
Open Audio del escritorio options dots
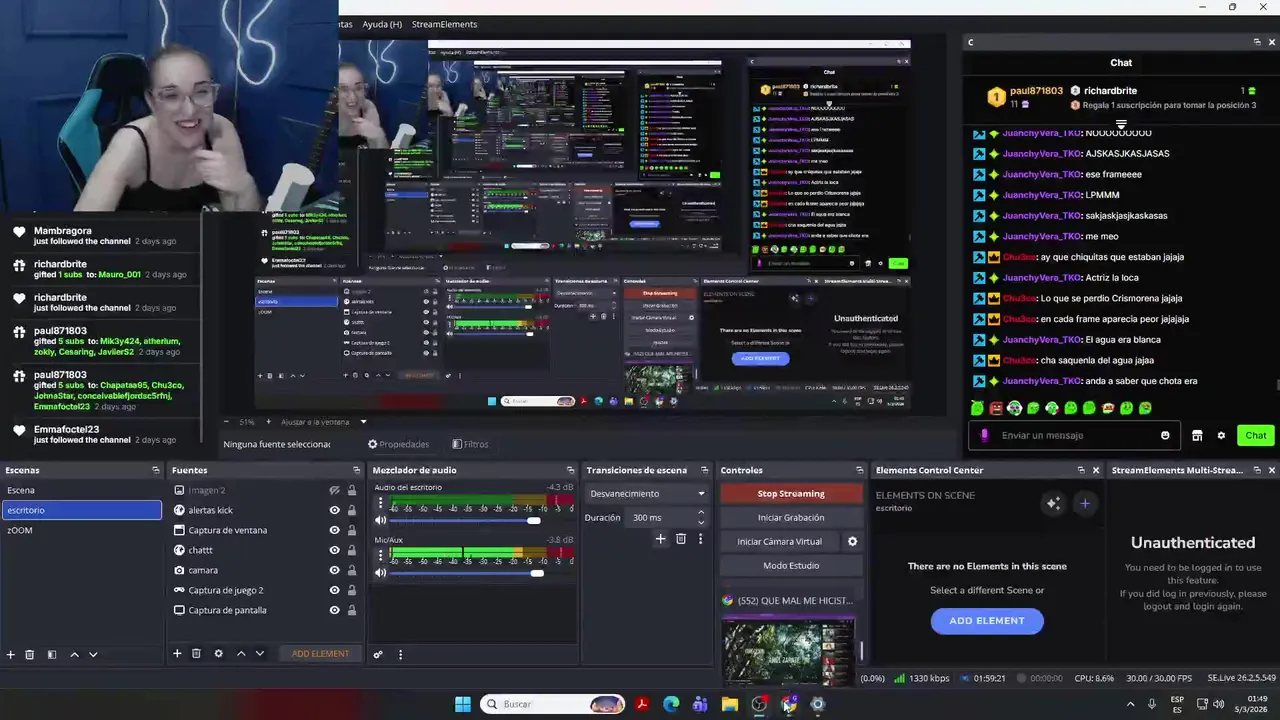point(380,504)
